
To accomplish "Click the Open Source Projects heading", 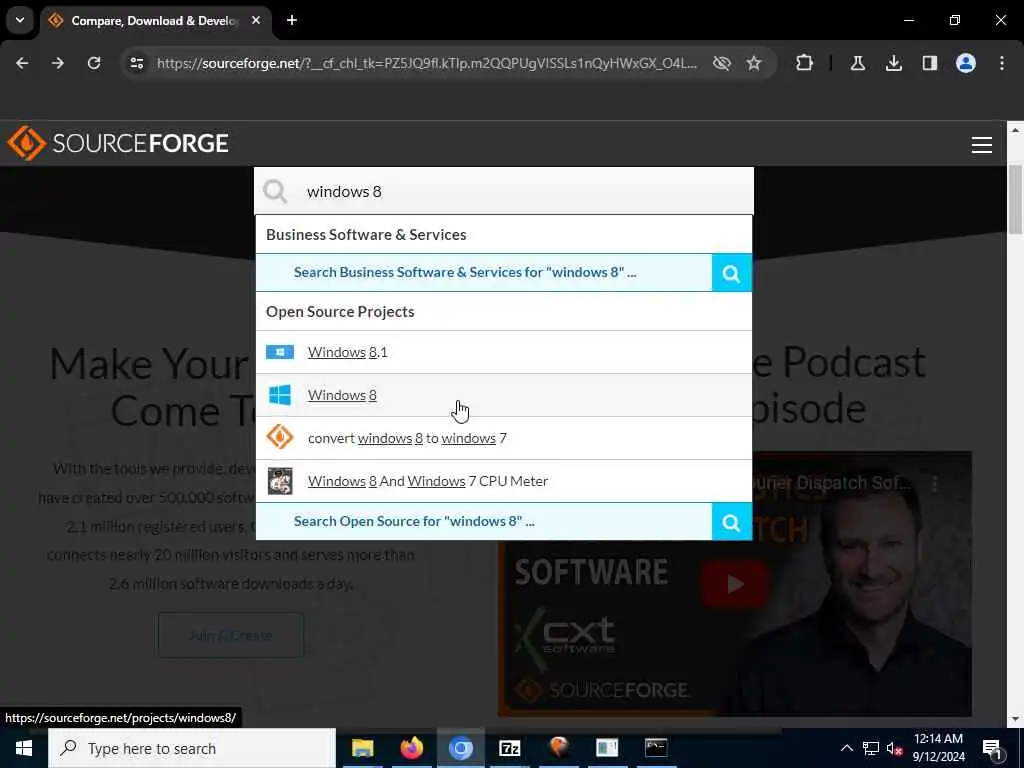I will pyautogui.click(x=340, y=312).
